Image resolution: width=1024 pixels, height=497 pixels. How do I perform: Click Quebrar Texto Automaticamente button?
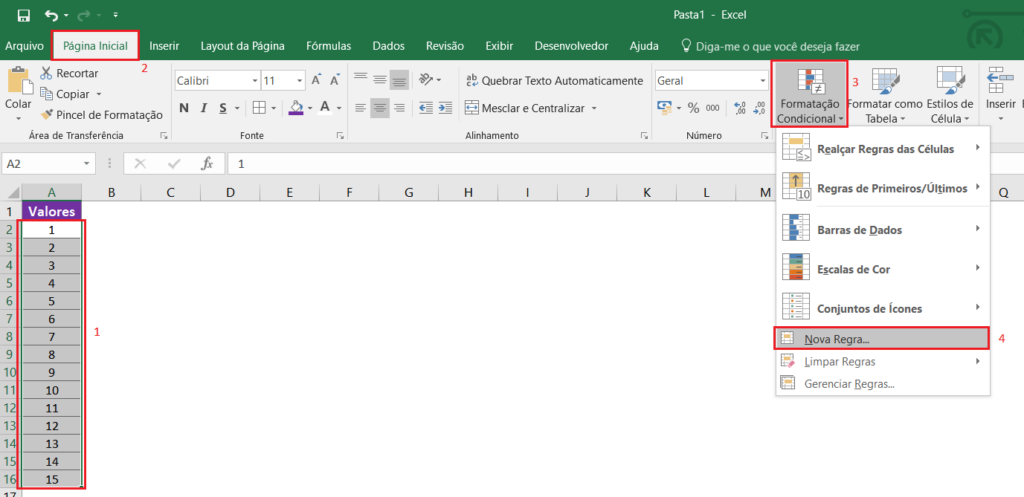tap(553, 80)
